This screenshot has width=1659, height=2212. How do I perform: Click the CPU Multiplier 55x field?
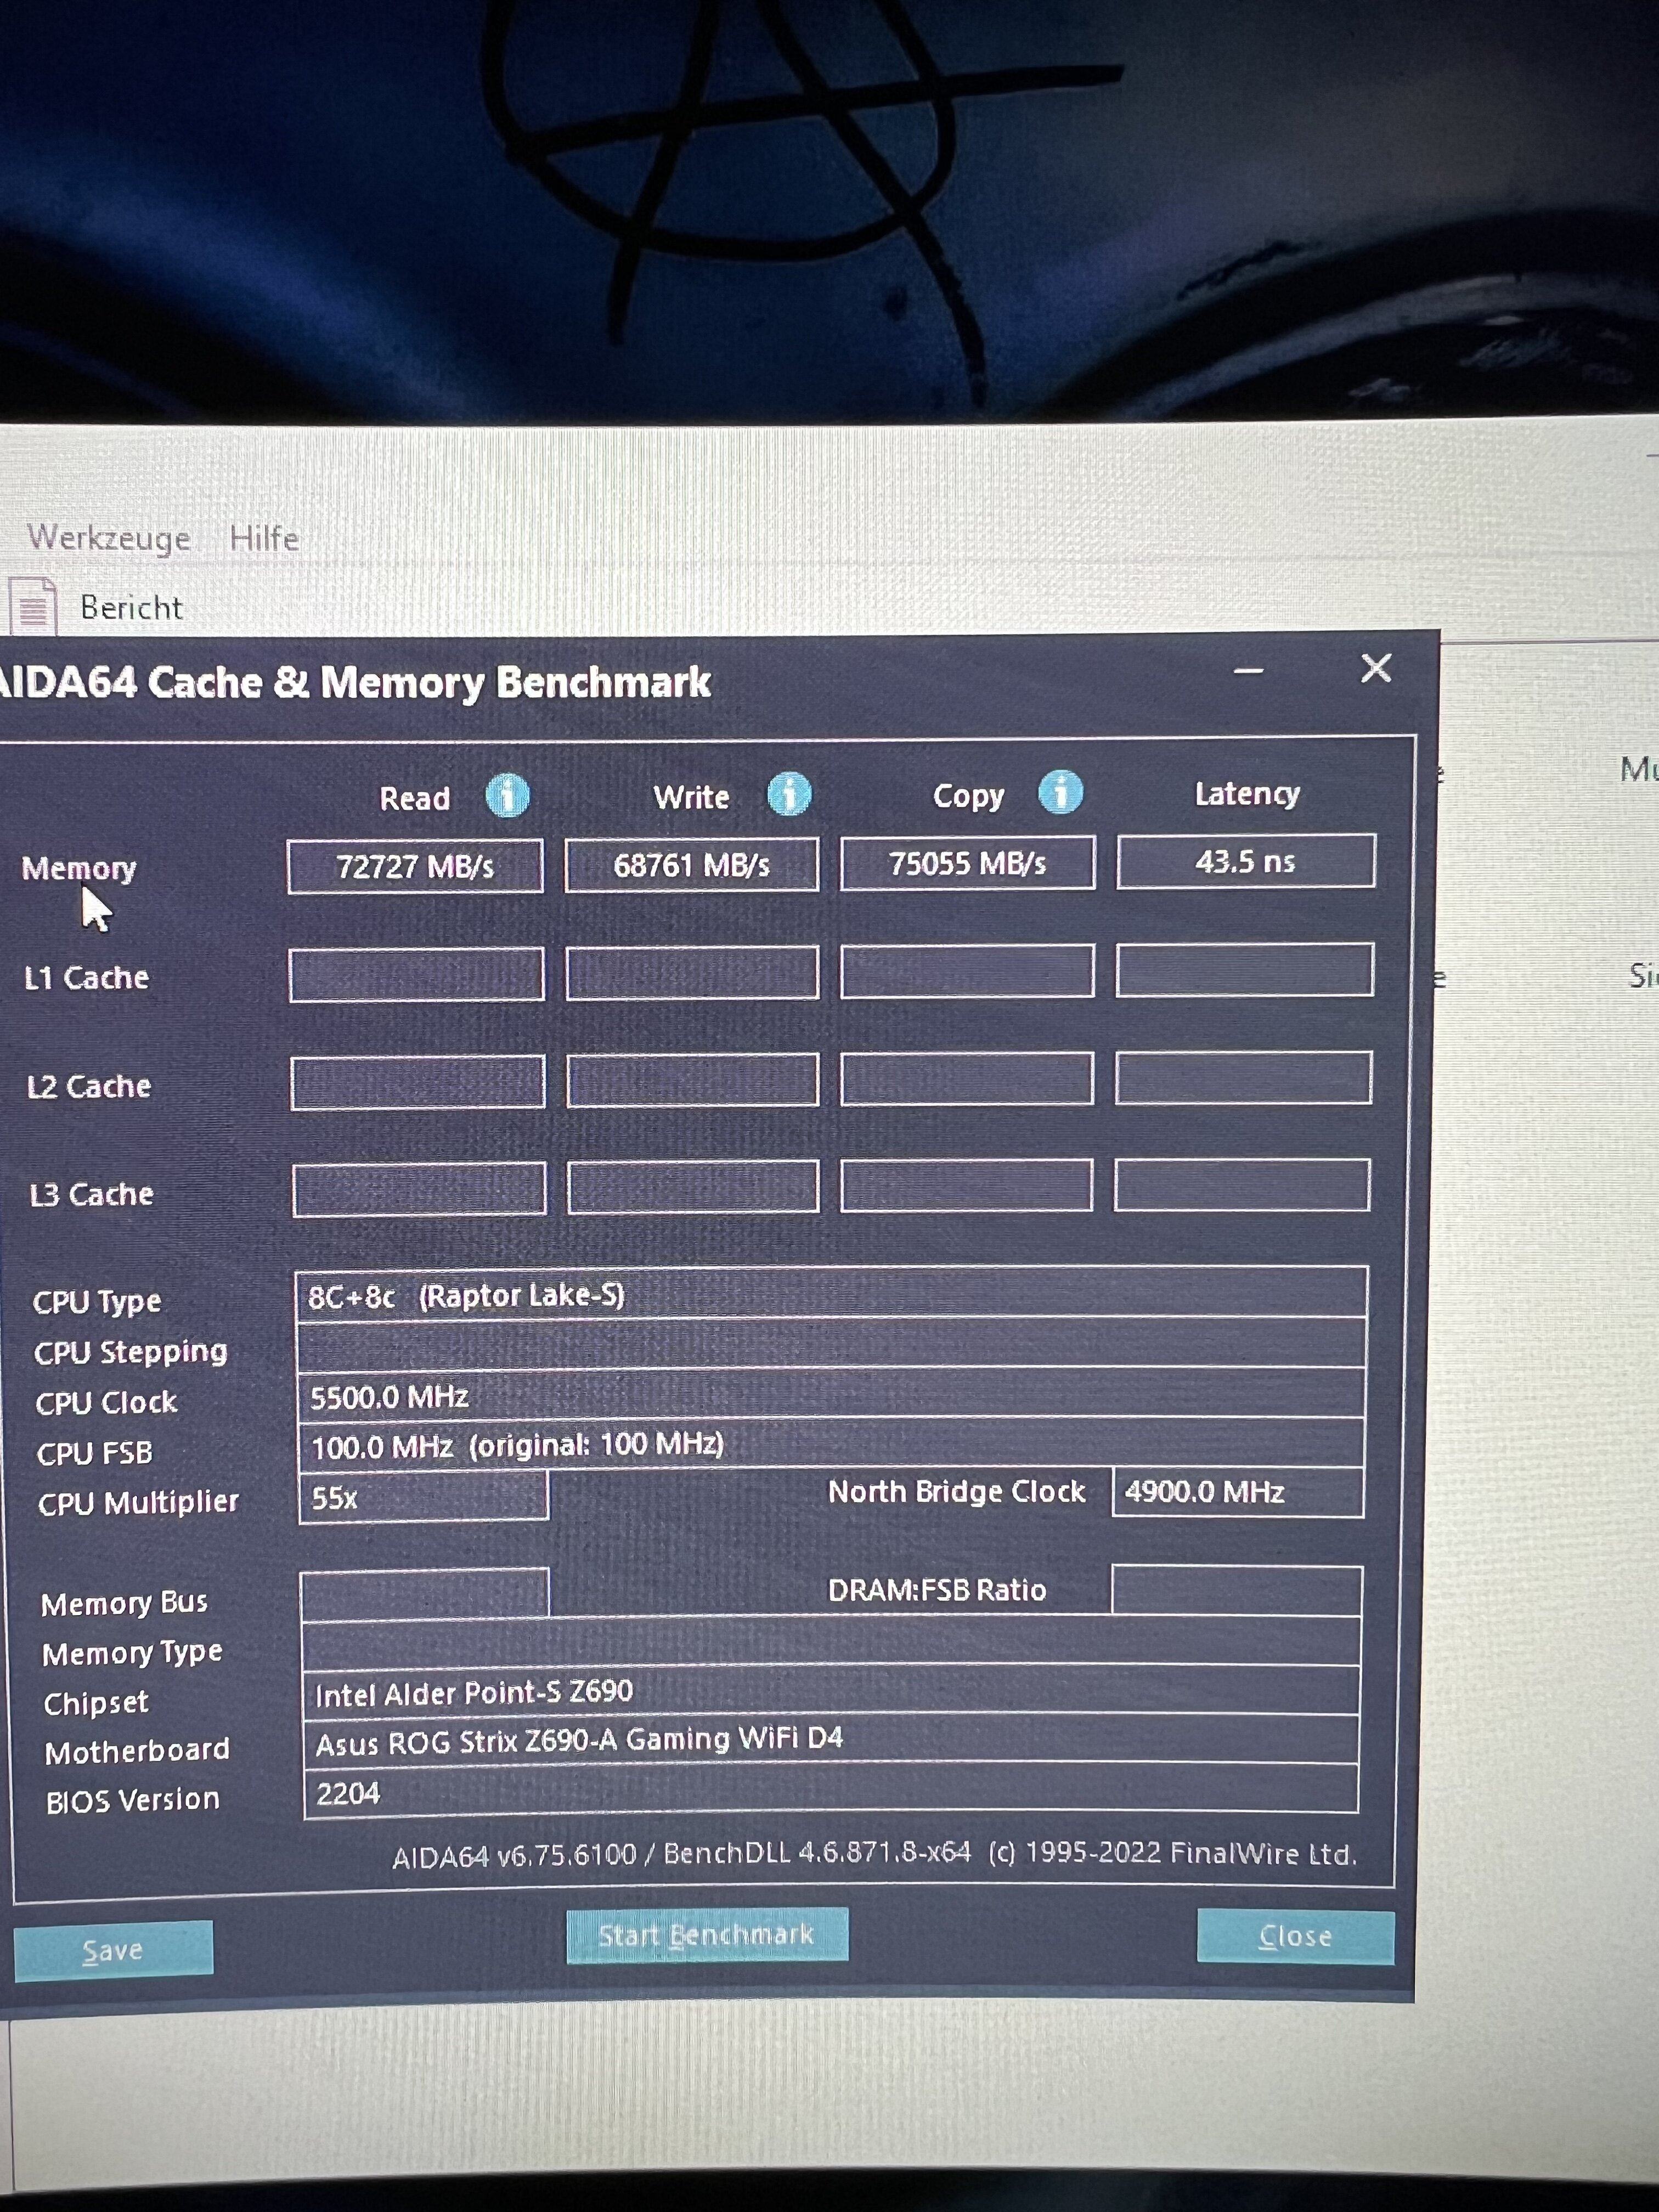tap(422, 1497)
